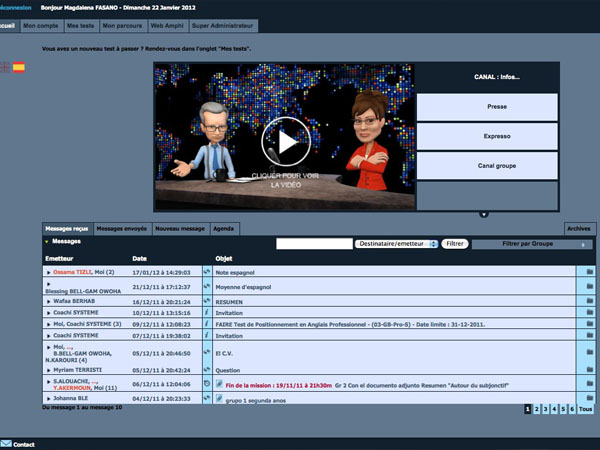Play the news anchor video

point(286,142)
